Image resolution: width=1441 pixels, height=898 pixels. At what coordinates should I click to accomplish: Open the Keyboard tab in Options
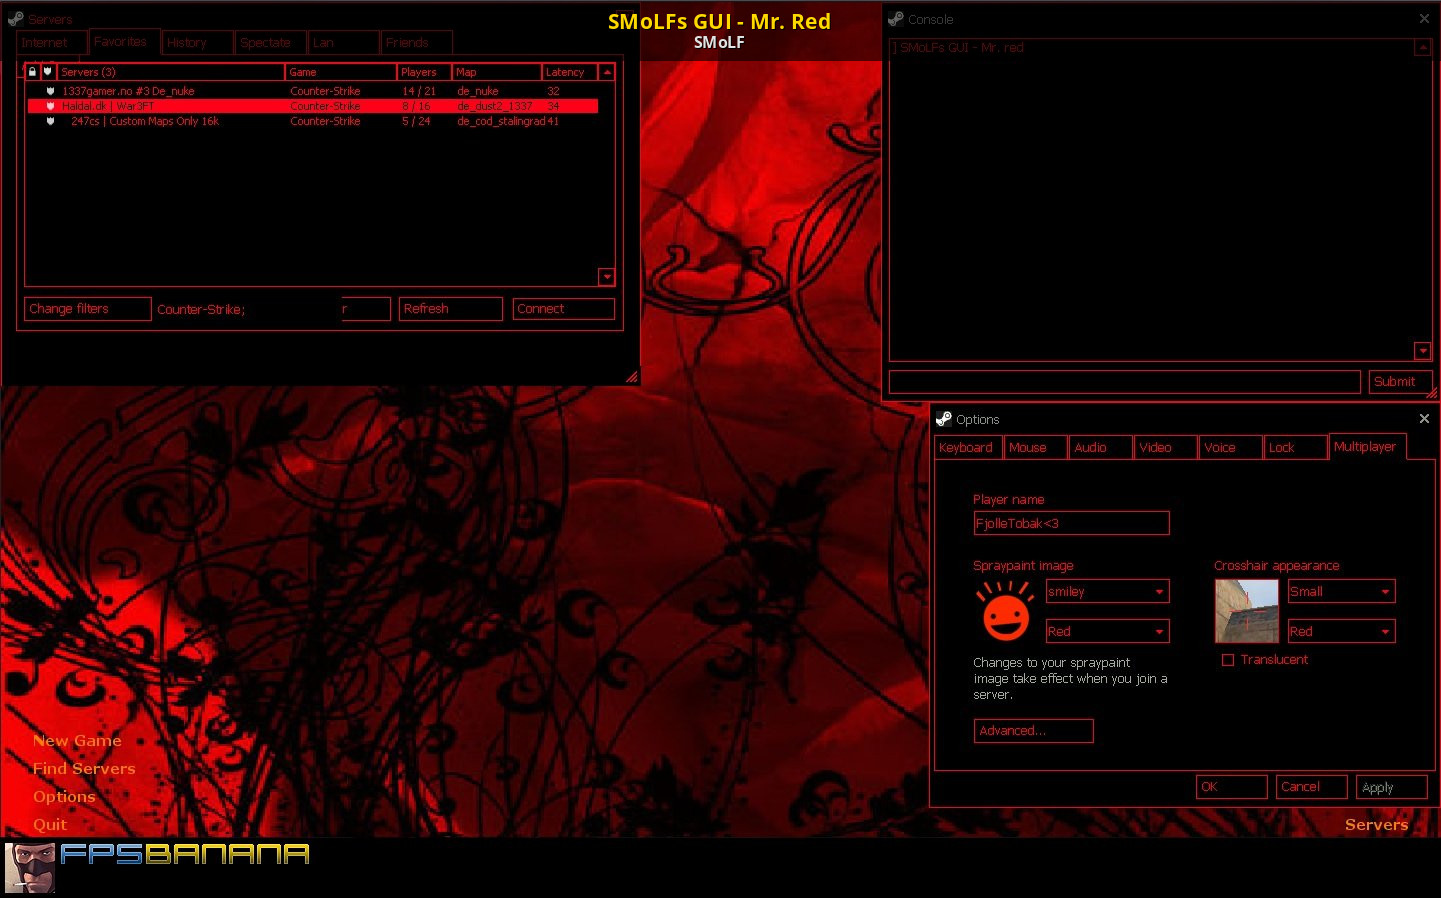968,447
